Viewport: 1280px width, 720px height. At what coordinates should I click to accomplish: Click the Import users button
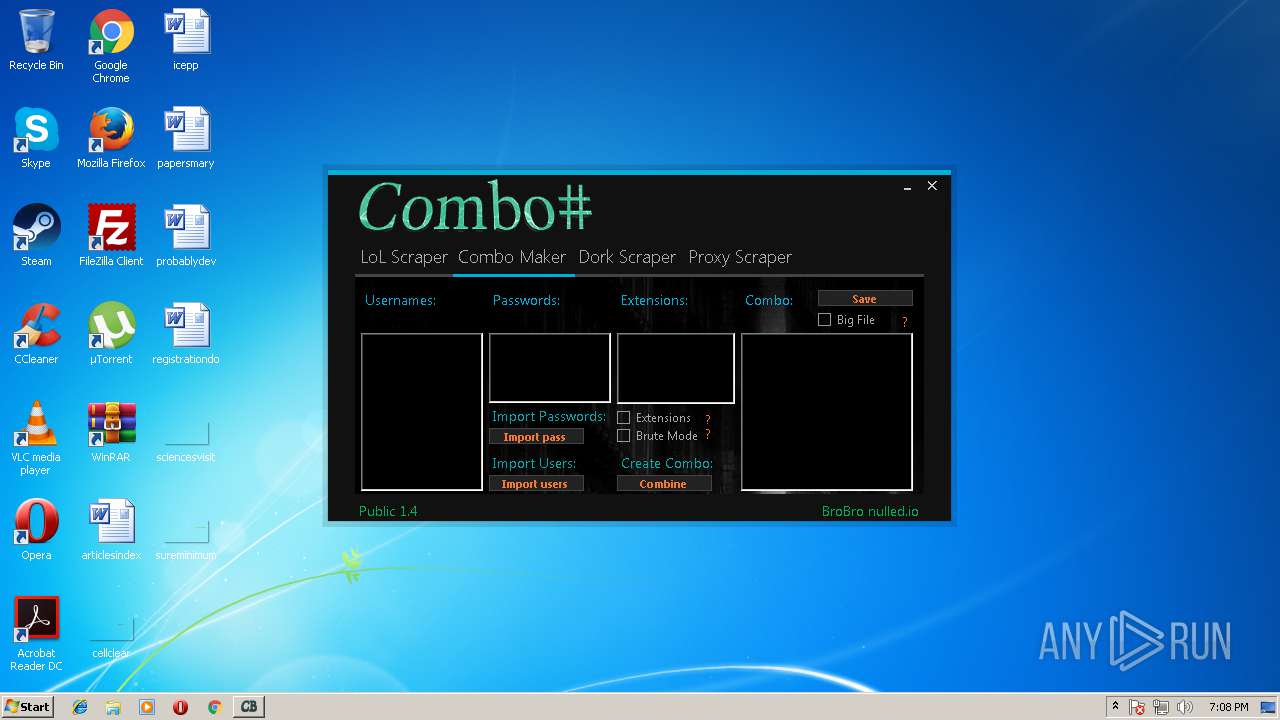(x=536, y=484)
